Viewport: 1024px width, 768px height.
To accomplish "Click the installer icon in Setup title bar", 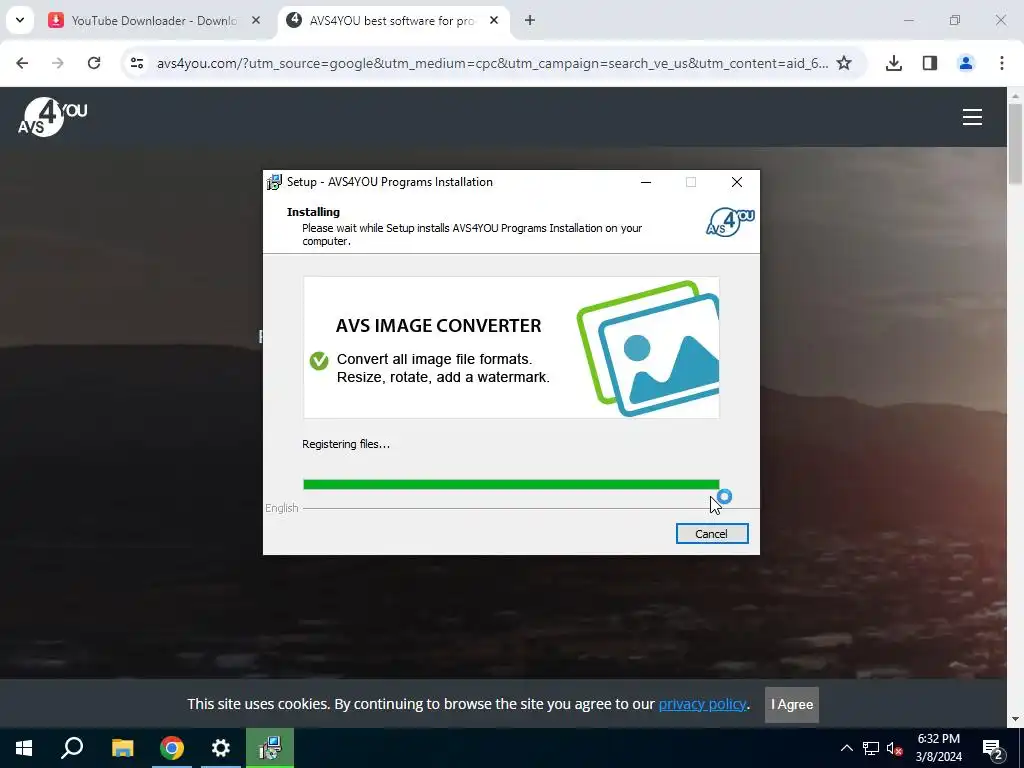I will click(x=274, y=182).
